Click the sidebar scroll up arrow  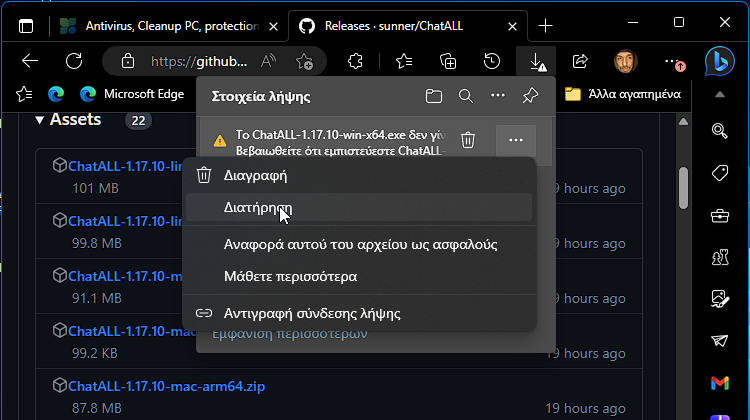pos(719,95)
